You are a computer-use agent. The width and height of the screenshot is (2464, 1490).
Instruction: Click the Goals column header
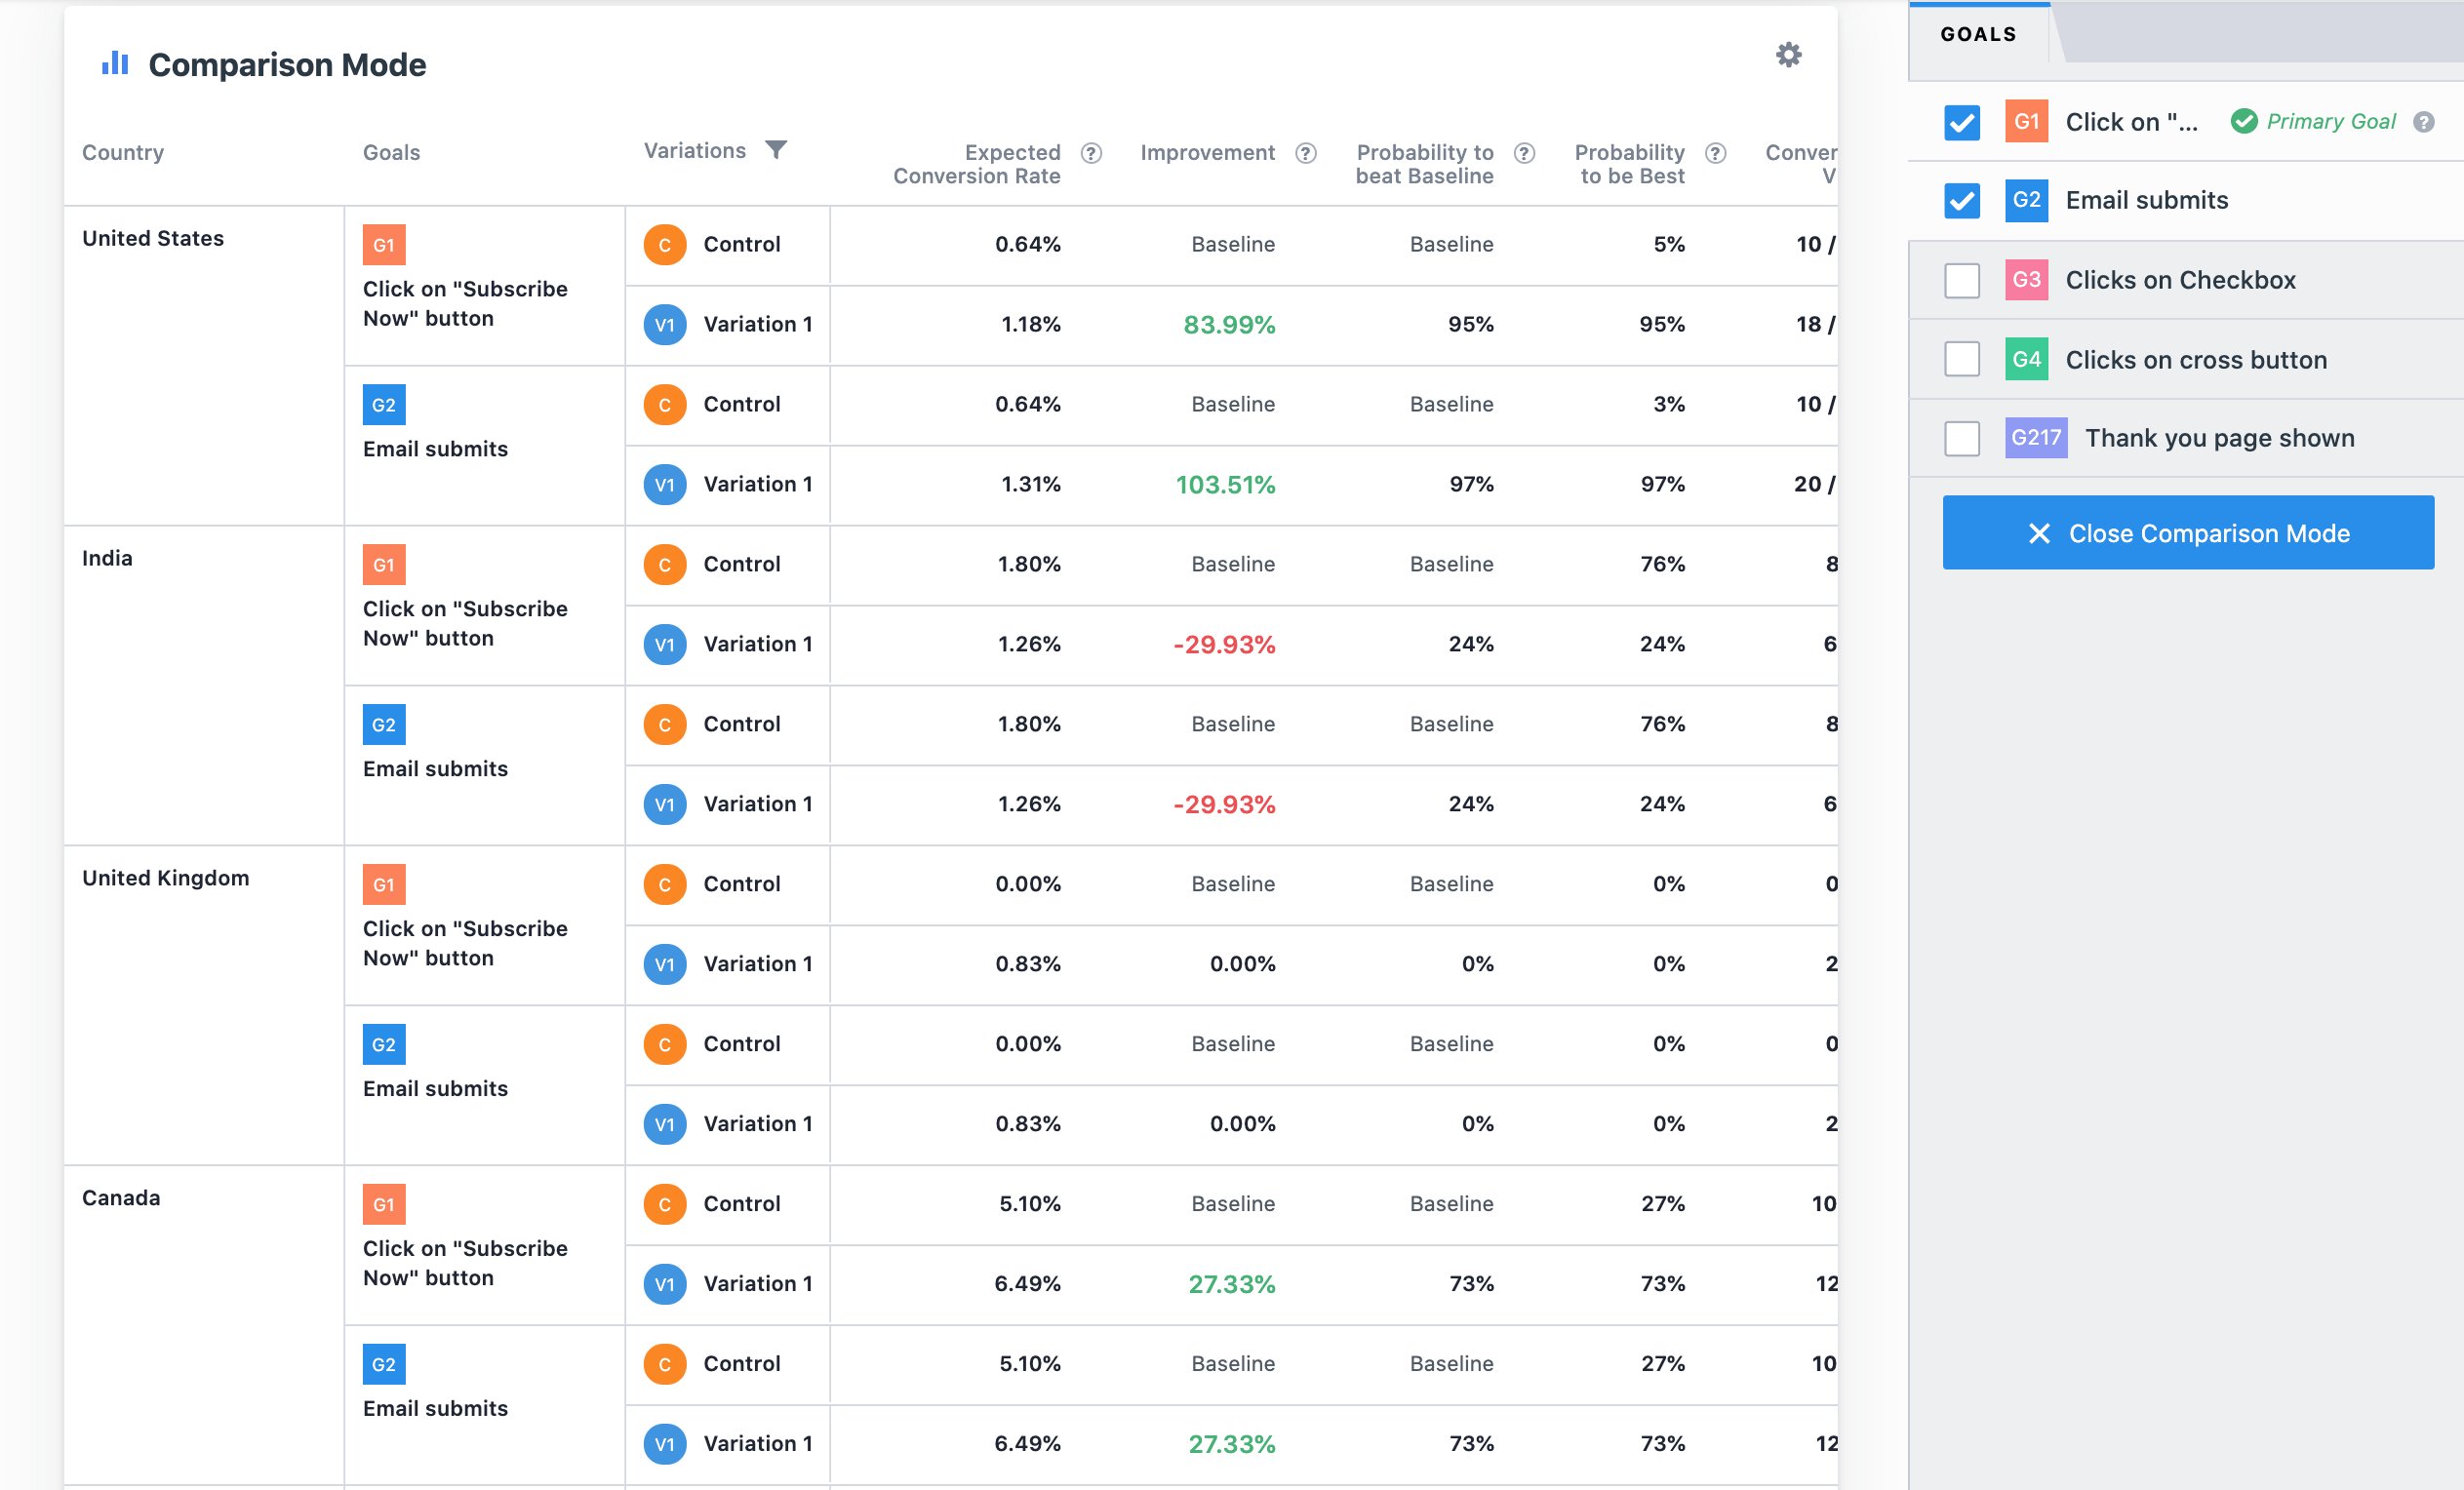point(391,153)
